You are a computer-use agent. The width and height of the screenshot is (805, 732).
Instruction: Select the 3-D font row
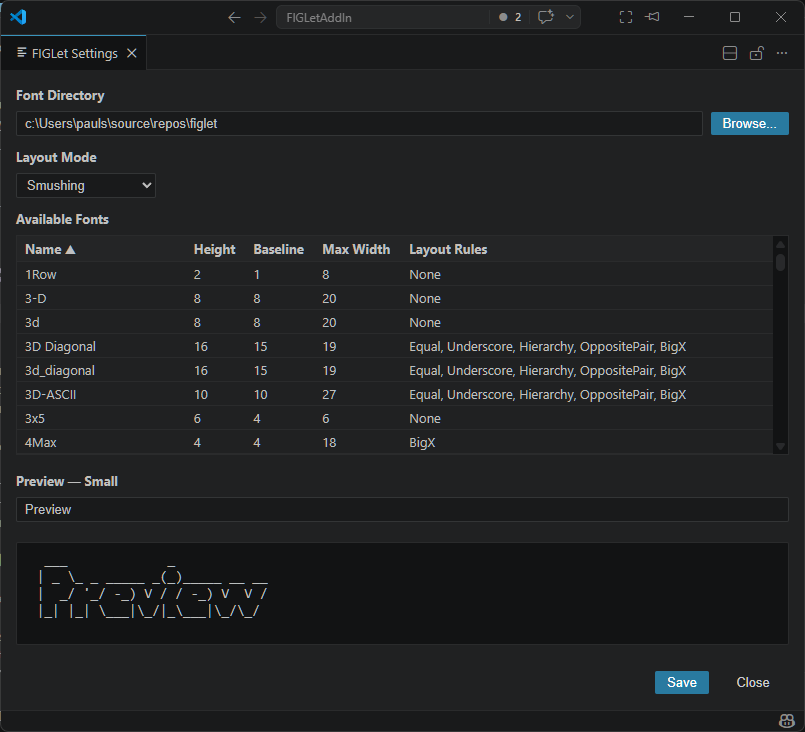(394, 299)
